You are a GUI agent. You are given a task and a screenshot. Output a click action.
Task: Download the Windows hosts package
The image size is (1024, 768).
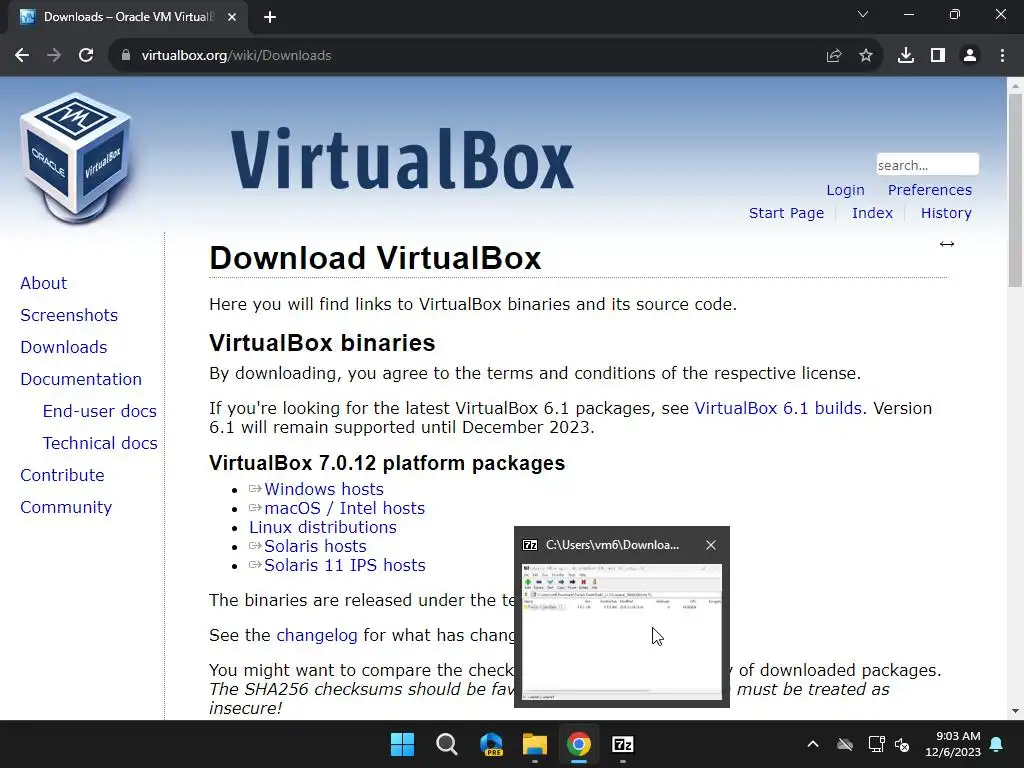click(x=323, y=489)
